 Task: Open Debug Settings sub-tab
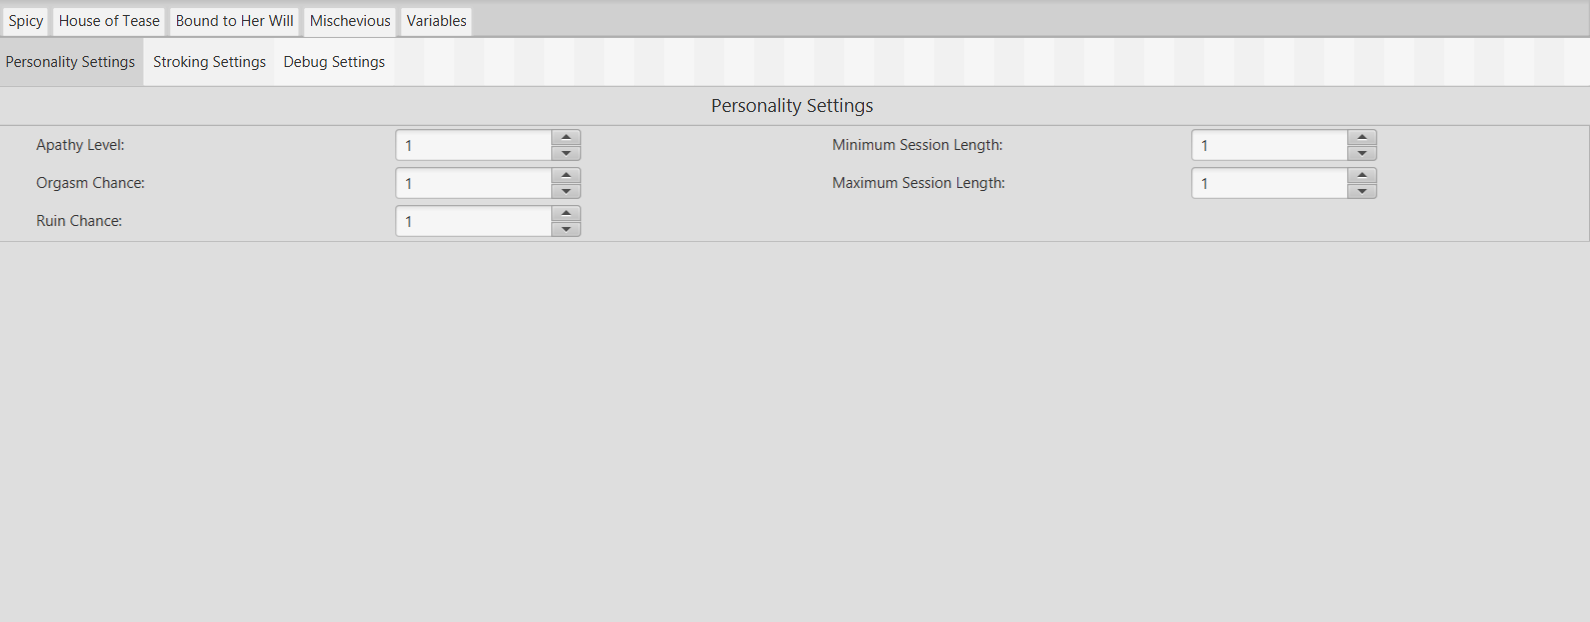(334, 62)
